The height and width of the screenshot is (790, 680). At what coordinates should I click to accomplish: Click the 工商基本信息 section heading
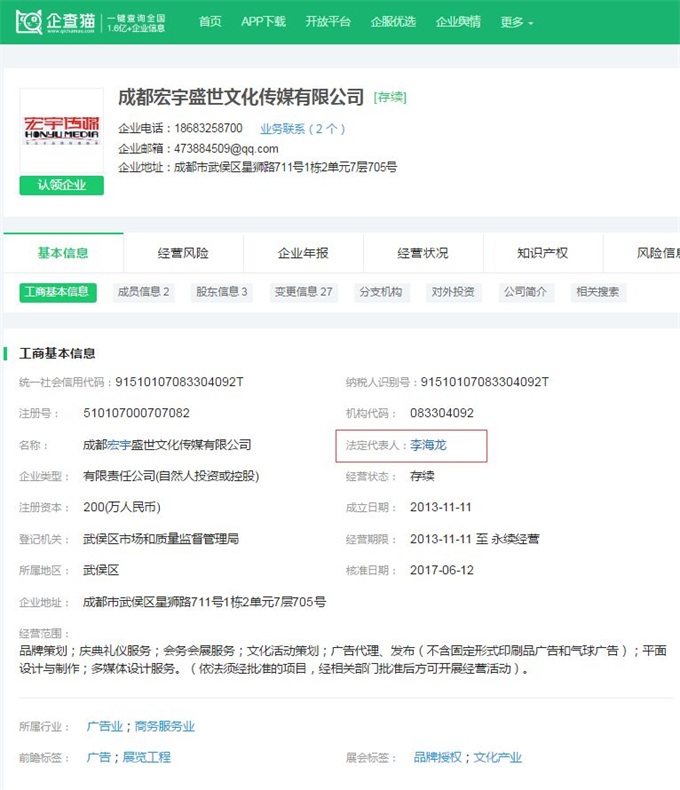pos(57,354)
